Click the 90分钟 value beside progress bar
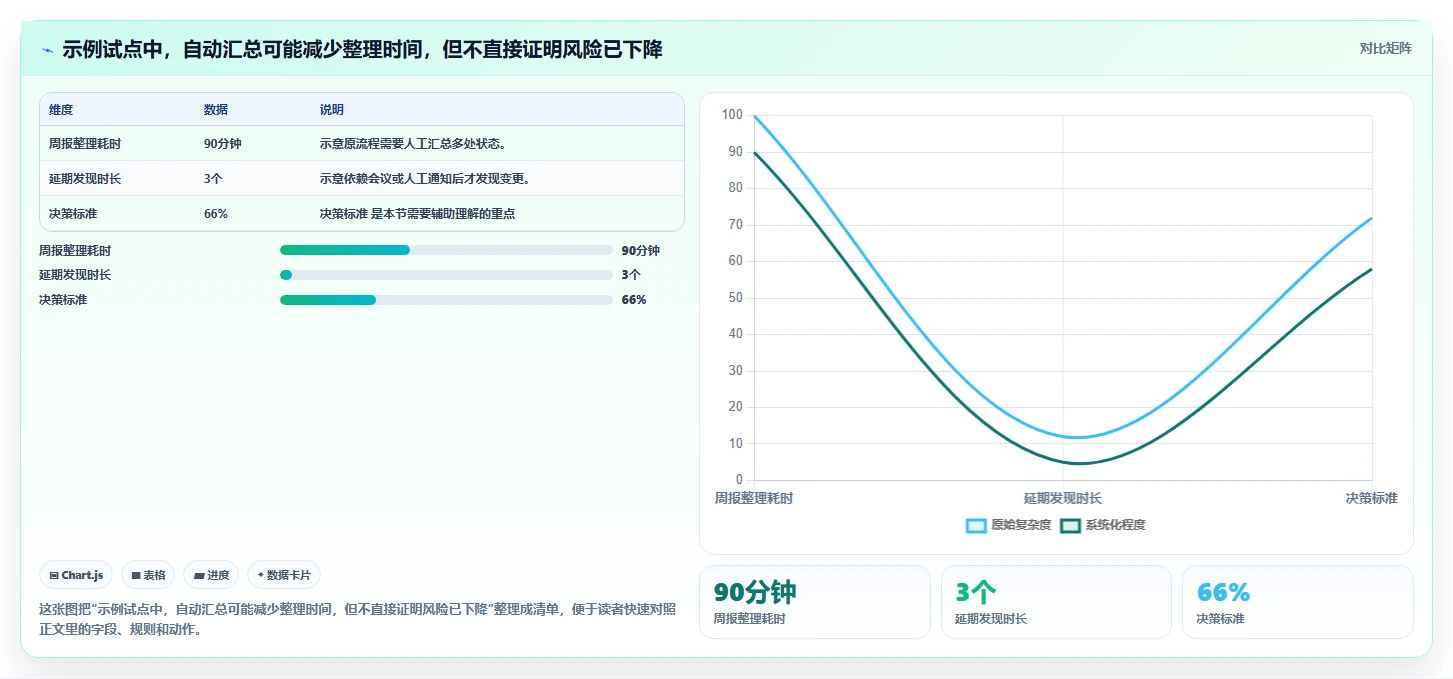This screenshot has width=1453, height=679. click(640, 251)
